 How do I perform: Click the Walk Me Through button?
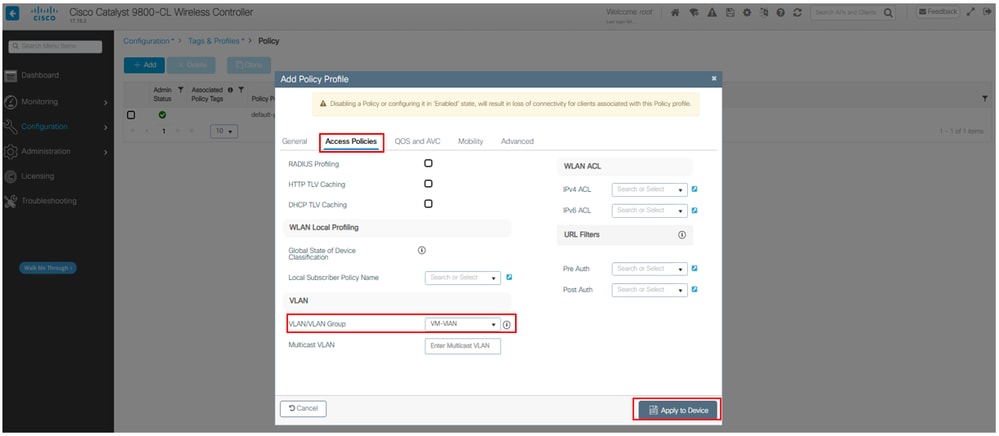[x=48, y=268]
